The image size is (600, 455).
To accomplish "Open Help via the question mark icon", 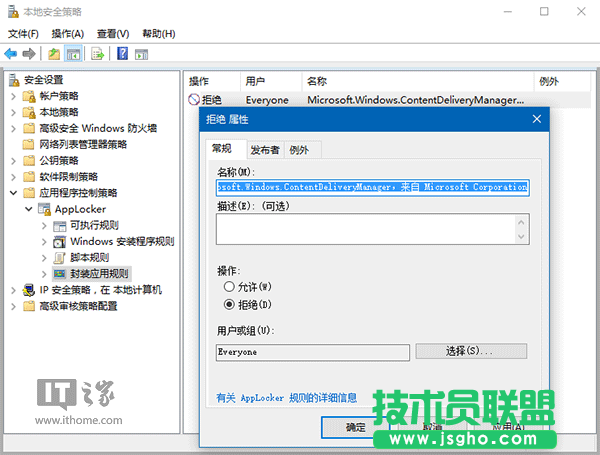I will (122, 54).
